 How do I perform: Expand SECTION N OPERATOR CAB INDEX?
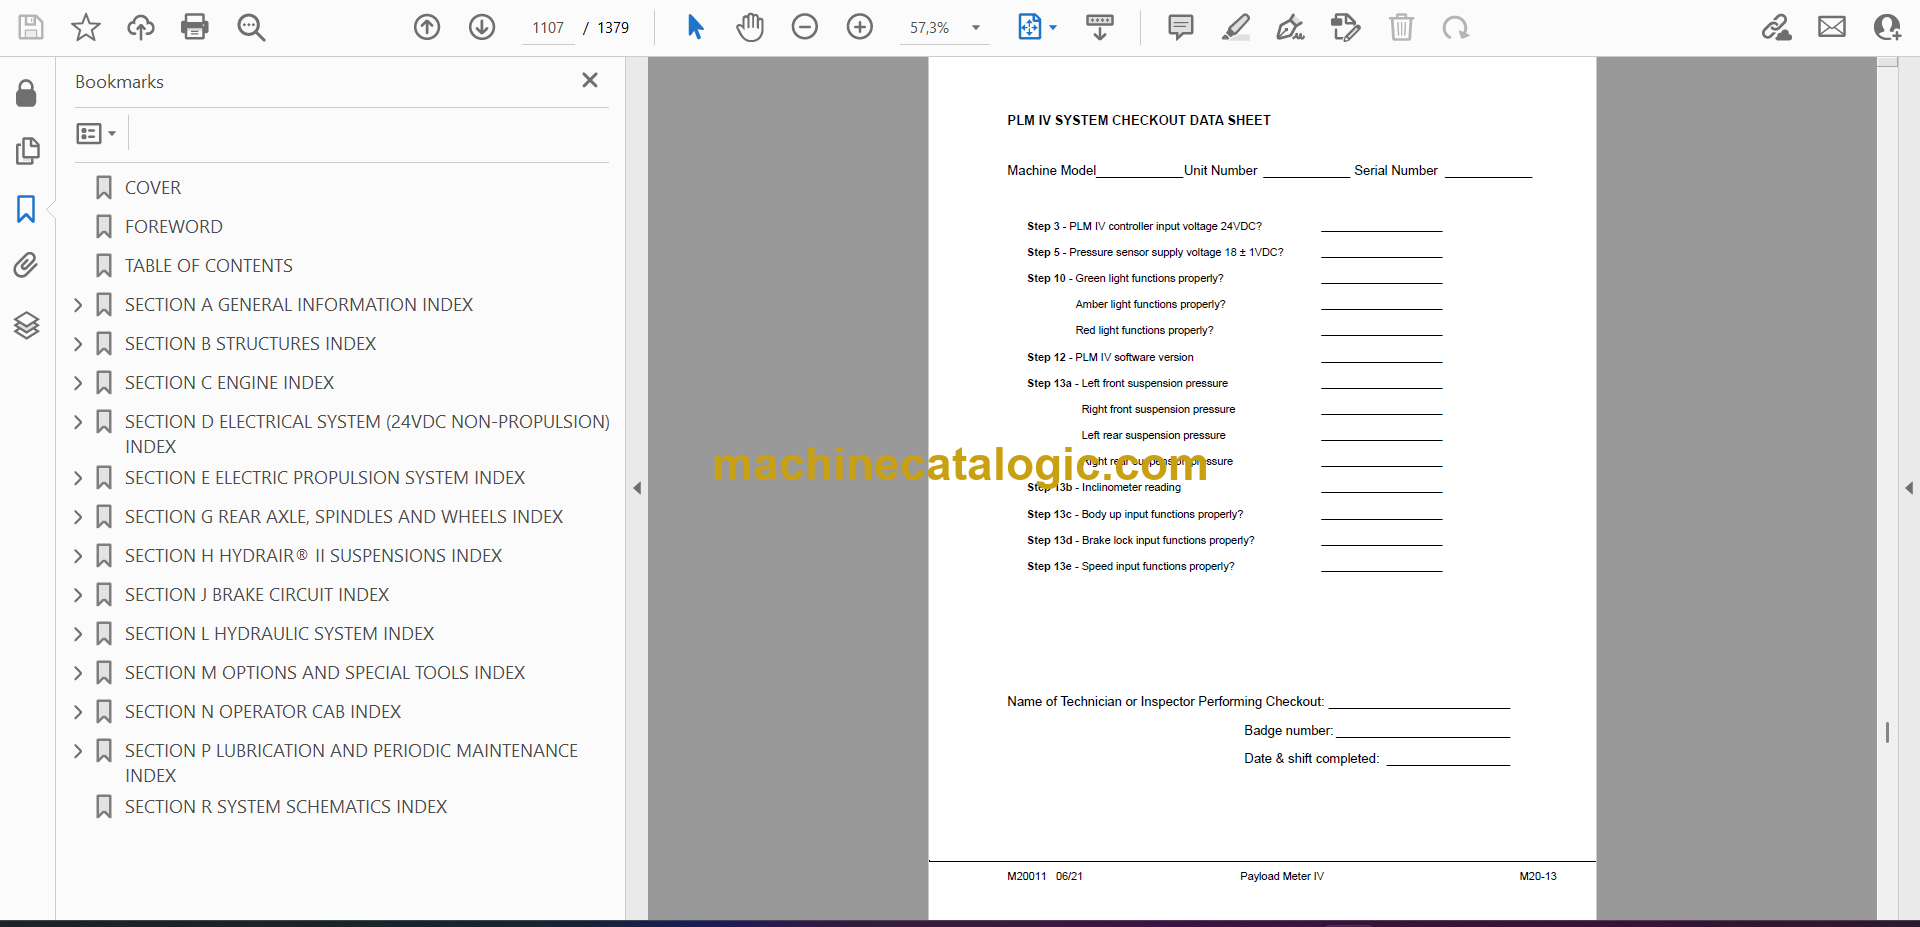click(78, 712)
